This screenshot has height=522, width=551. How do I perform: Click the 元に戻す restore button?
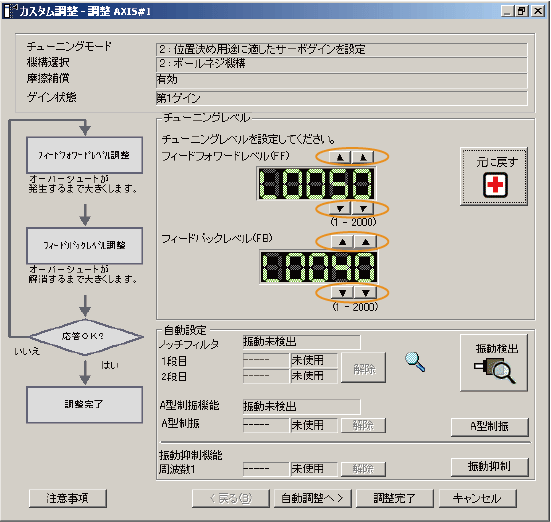click(x=494, y=176)
